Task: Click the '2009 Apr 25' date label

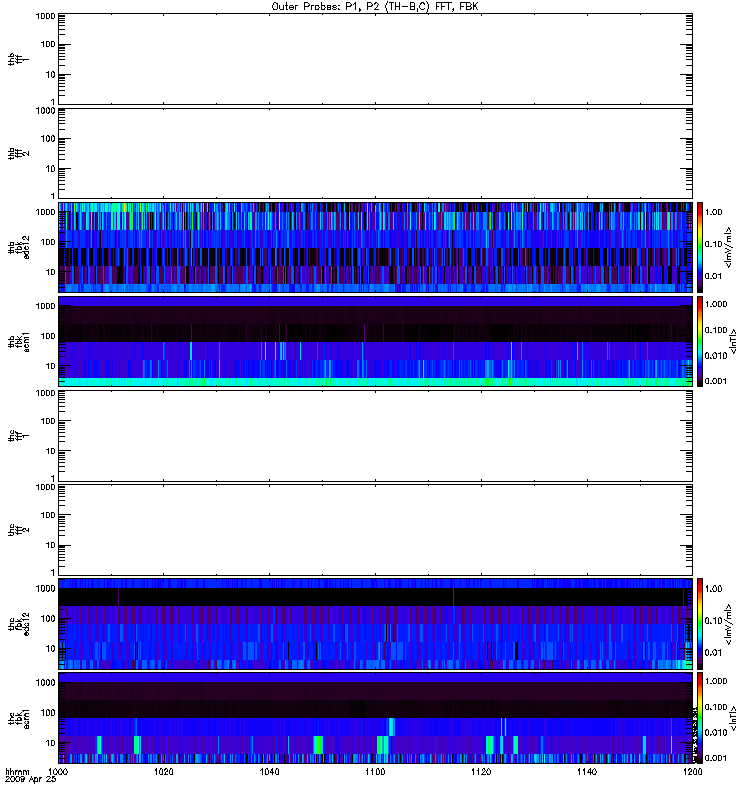Action: [31, 779]
